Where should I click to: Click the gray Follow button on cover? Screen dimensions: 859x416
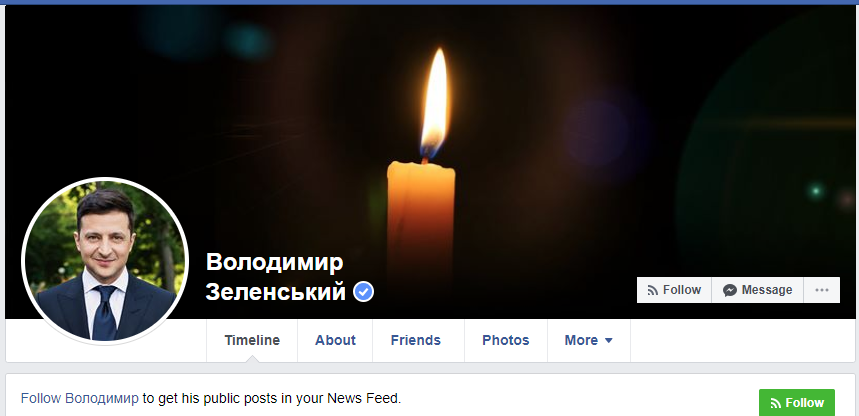point(674,290)
